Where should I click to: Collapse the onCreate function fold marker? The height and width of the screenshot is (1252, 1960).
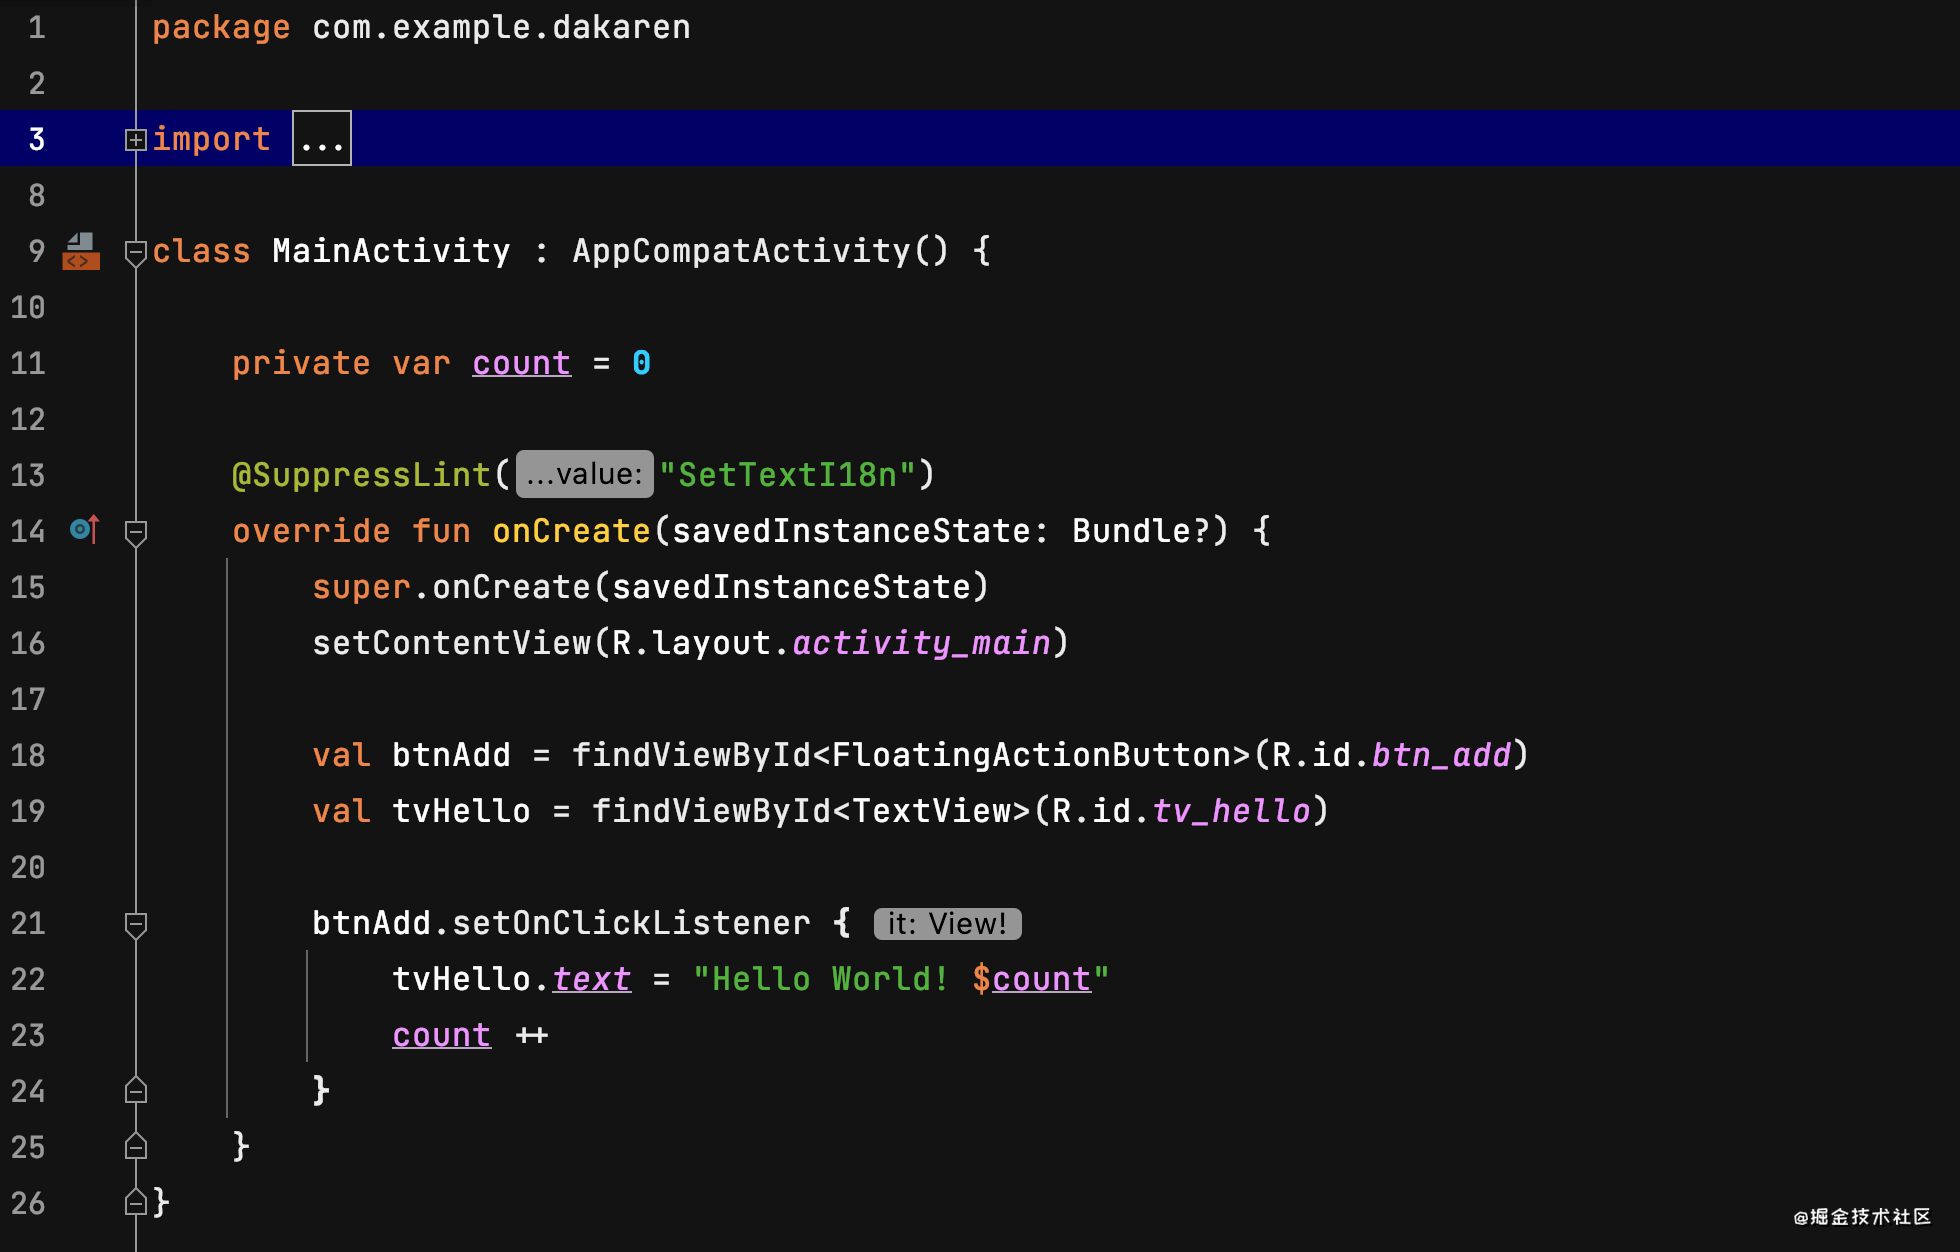[x=136, y=532]
